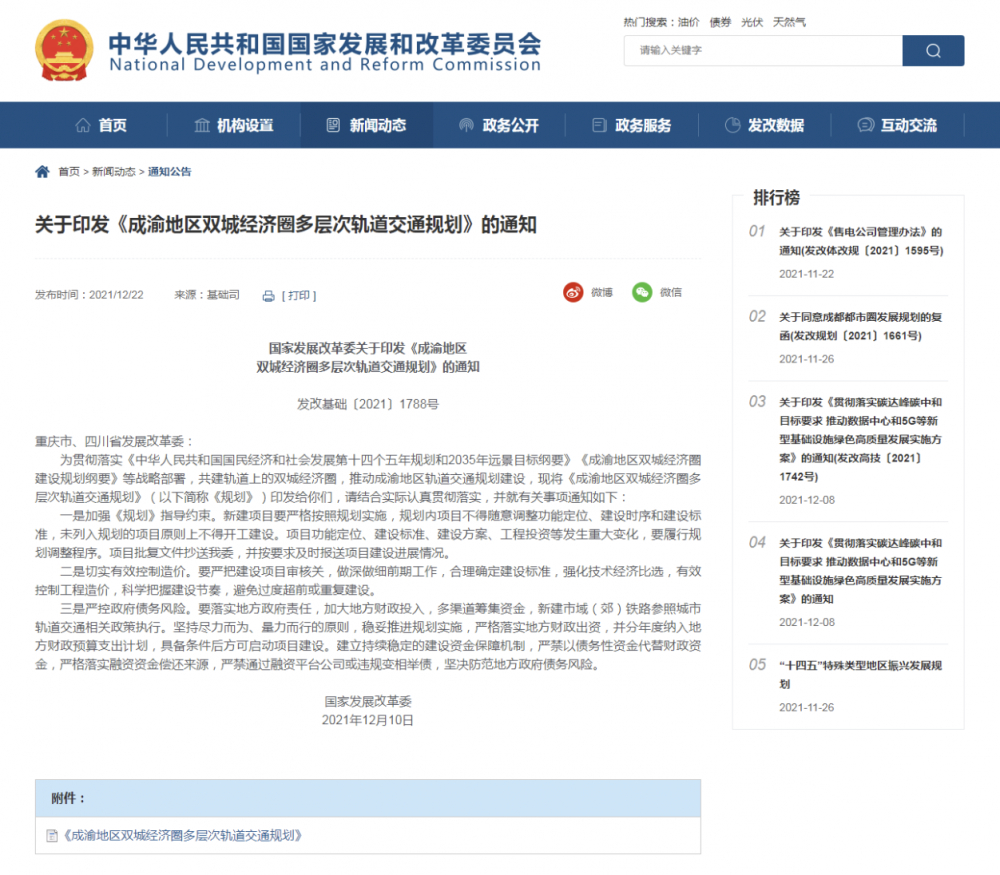Click the newspaper icon beside 新闻动态

point(333,125)
